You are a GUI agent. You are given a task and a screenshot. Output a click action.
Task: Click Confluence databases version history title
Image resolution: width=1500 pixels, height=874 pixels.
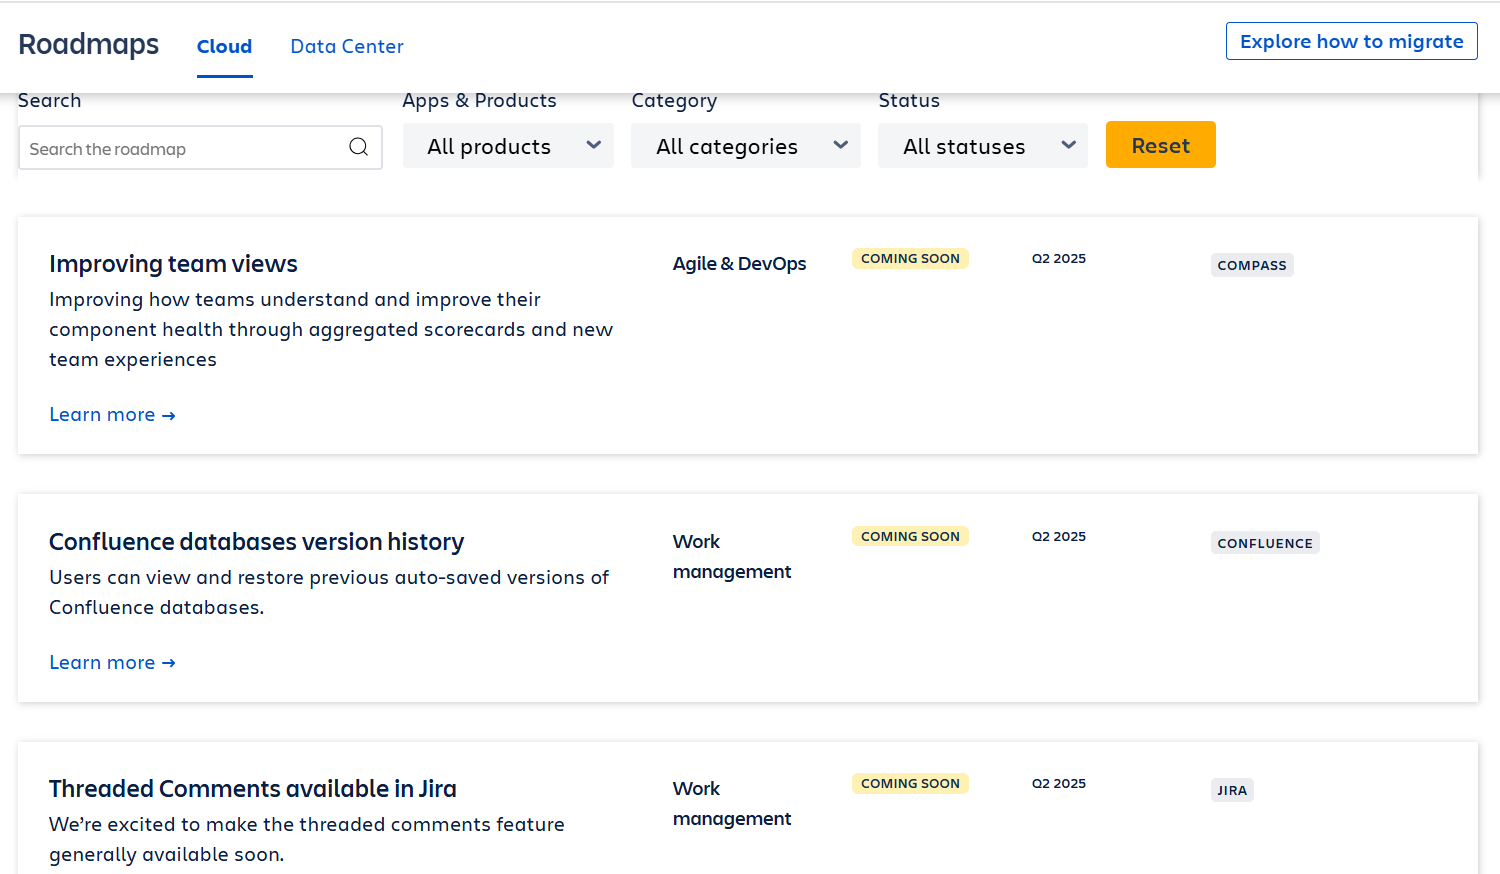pyautogui.click(x=256, y=541)
